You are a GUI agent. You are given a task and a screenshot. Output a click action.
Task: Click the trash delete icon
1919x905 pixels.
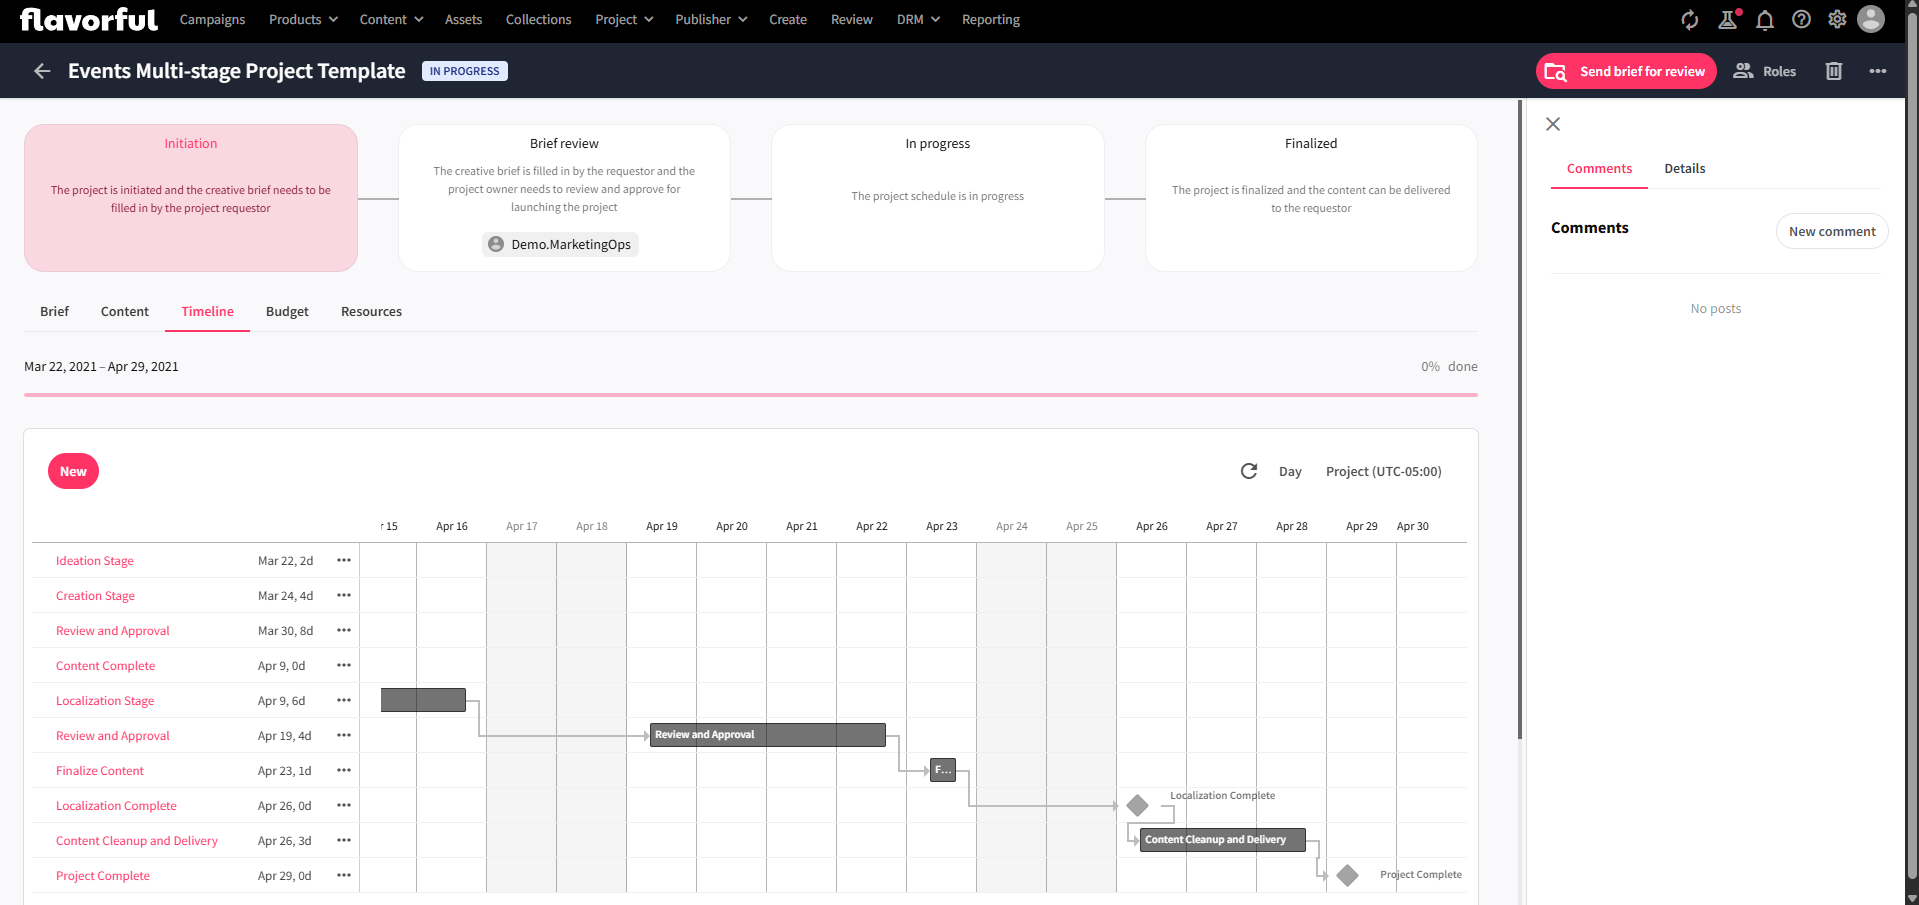[1833, 70]
